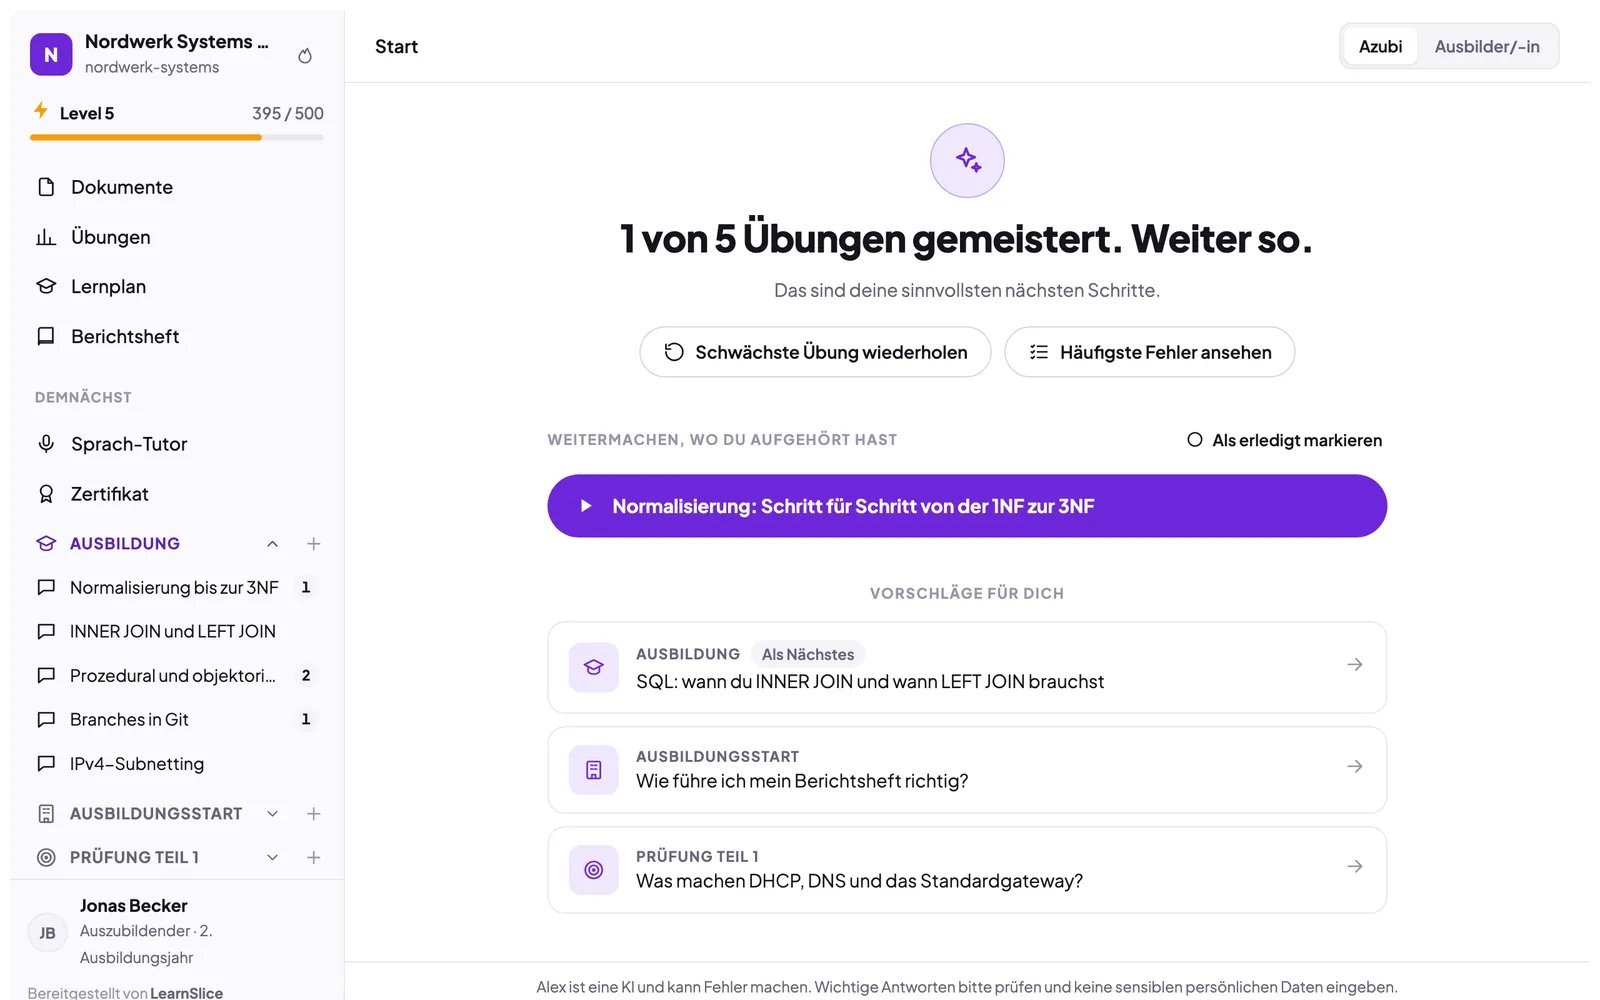The image size is (1600, 1000).
Task: Go to Lernplan
Action: click(x=177, y=287)
